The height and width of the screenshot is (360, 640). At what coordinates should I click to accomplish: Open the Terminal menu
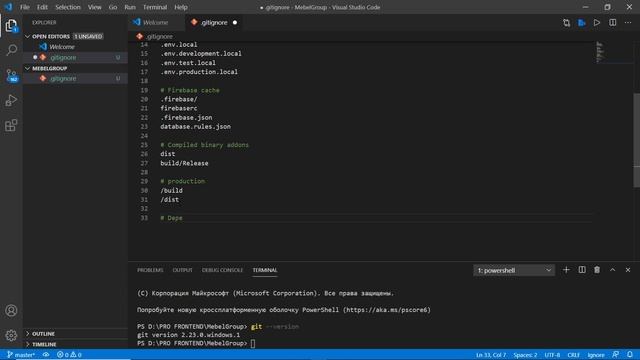(155, 7)
